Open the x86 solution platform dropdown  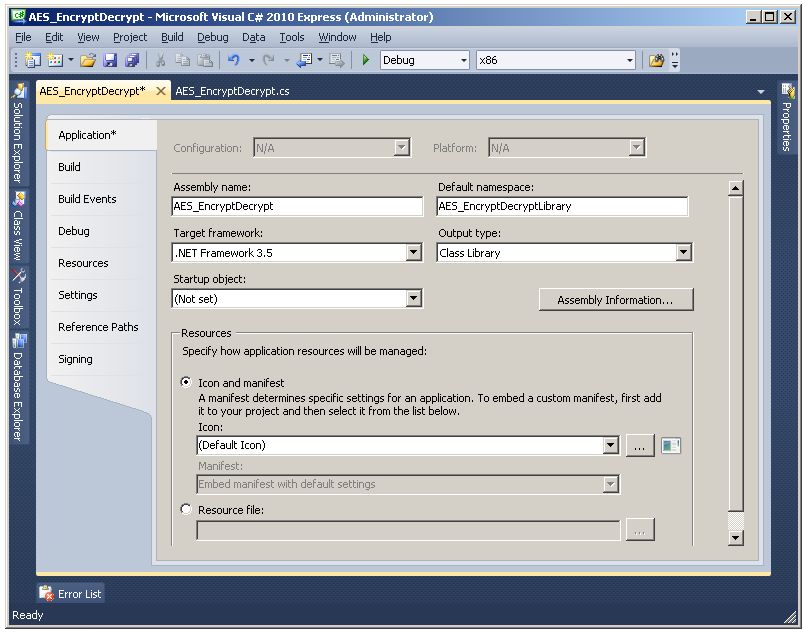[x=556, y=60]
